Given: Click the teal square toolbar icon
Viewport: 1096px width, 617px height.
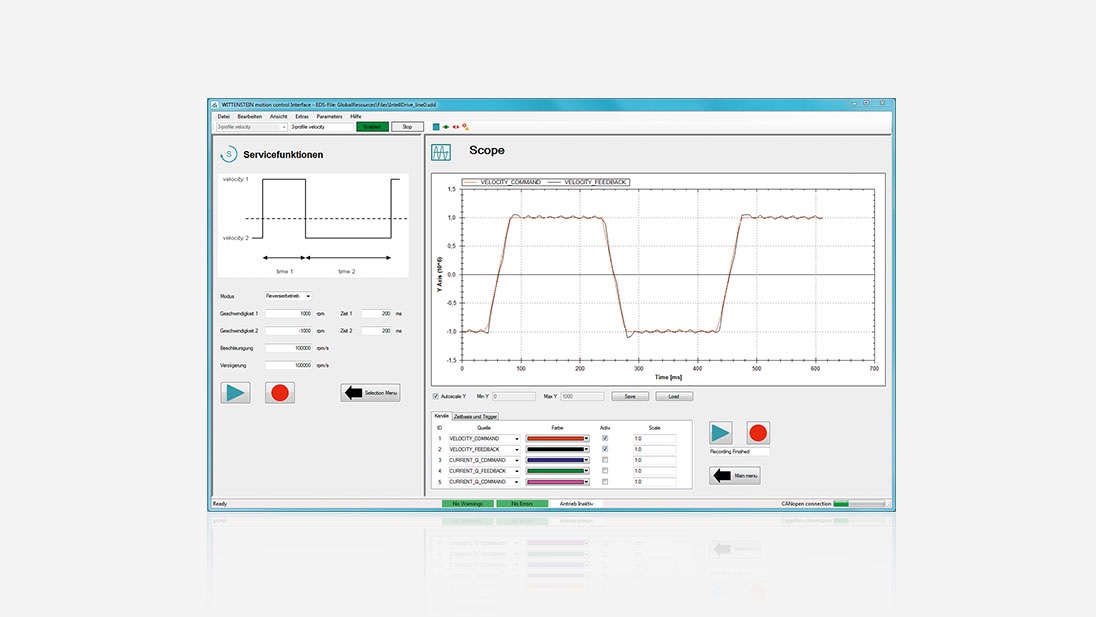Looking at the screenshot, I should (436, 127).
